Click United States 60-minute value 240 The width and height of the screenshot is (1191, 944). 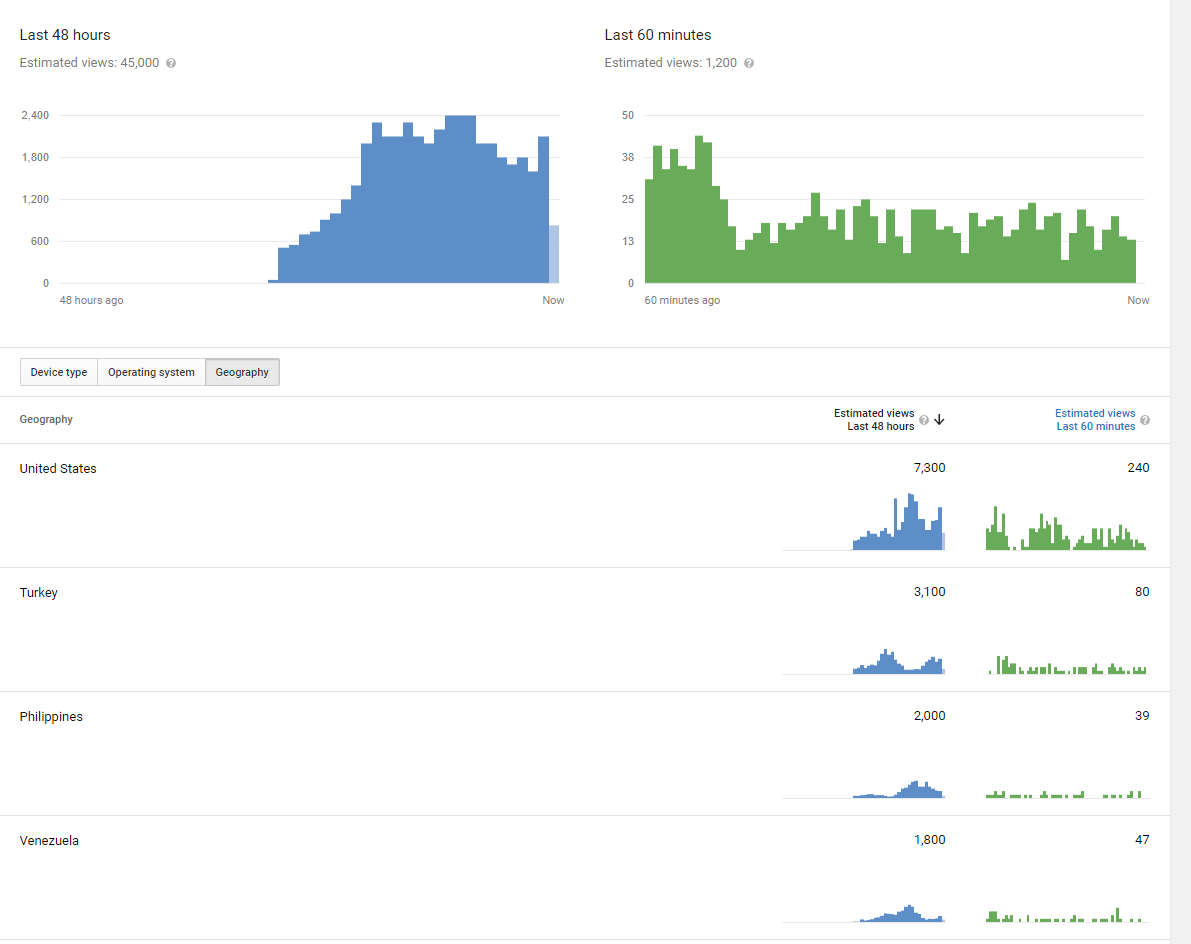click(1138, 468)
